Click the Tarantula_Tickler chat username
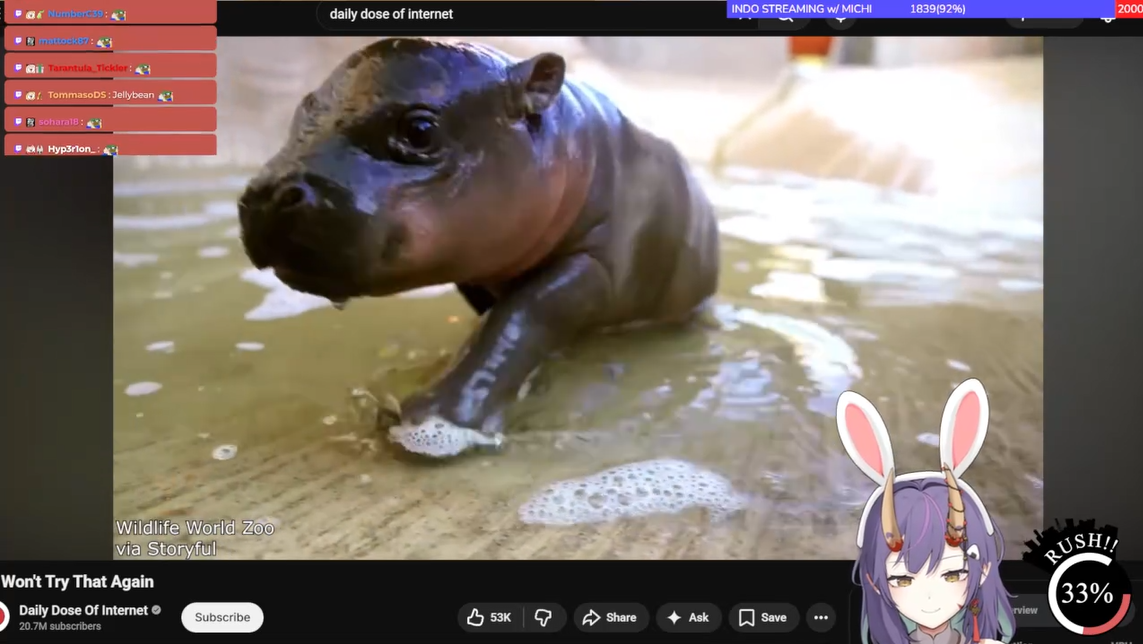Image resolution: width=1143 pixels, height=644 pixels. (x=87, y=68)
